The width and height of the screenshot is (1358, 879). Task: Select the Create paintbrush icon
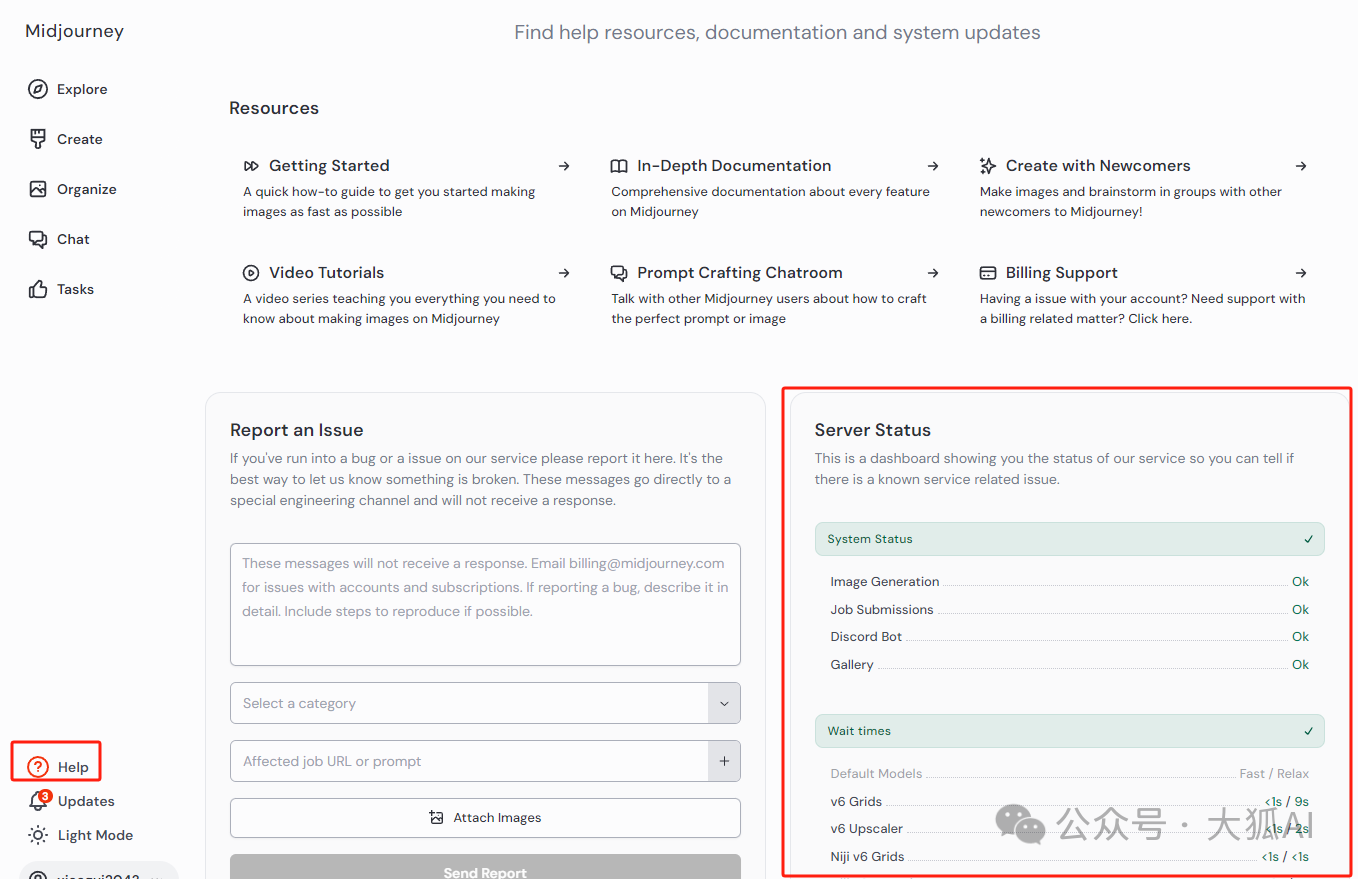[x=38, y=139]
